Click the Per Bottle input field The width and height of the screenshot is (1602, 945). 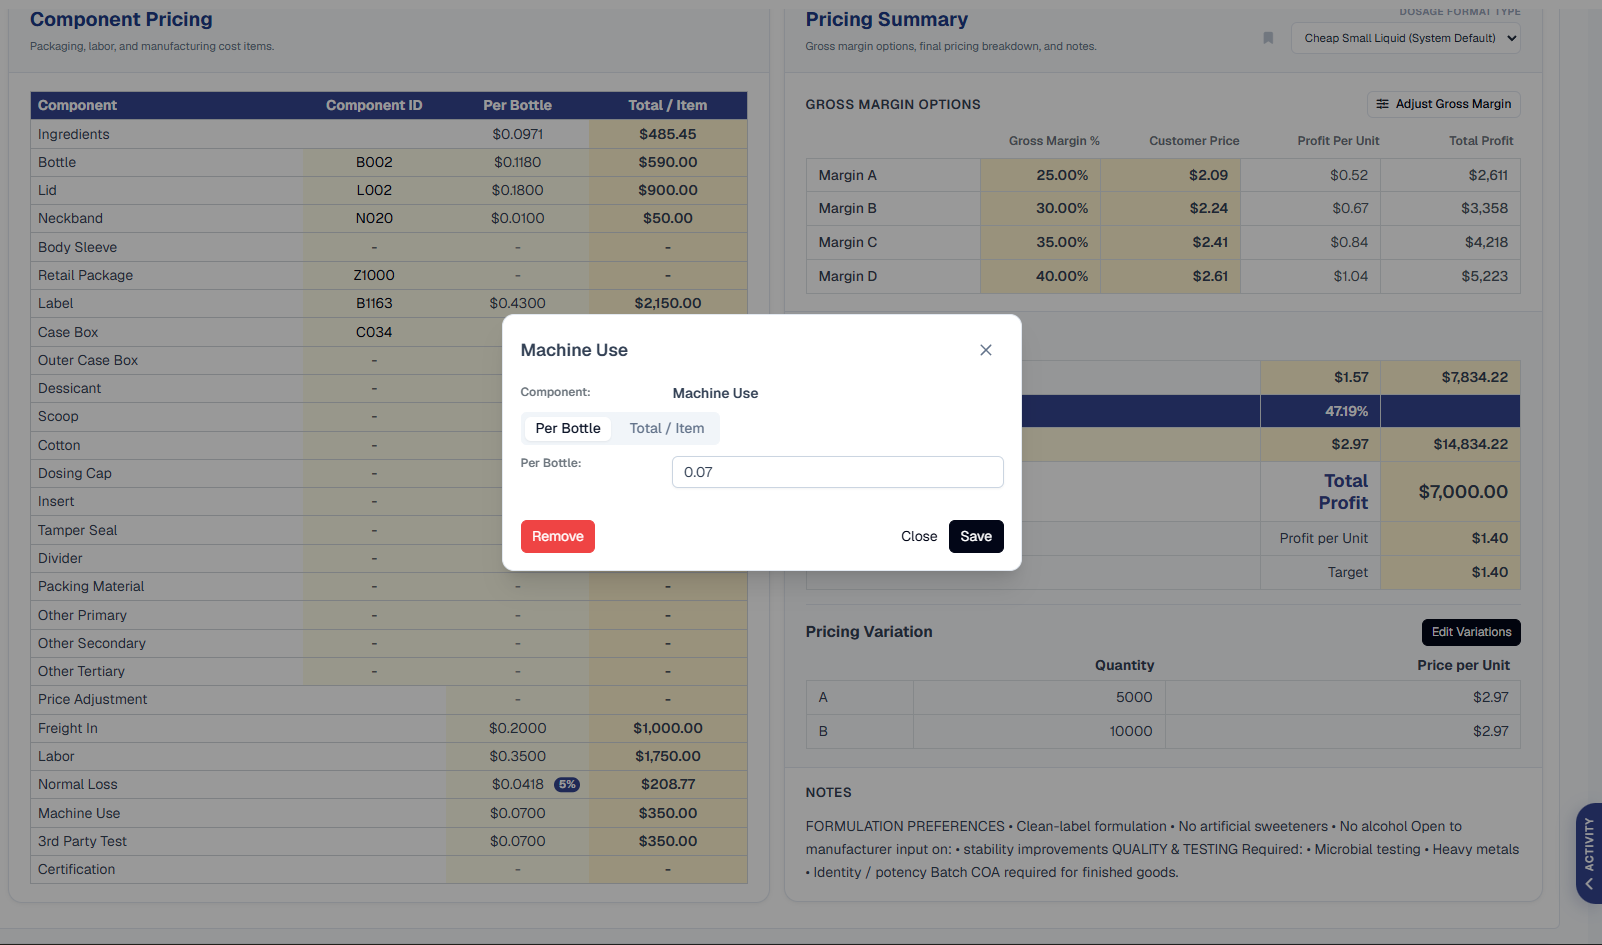click(838, 472)
